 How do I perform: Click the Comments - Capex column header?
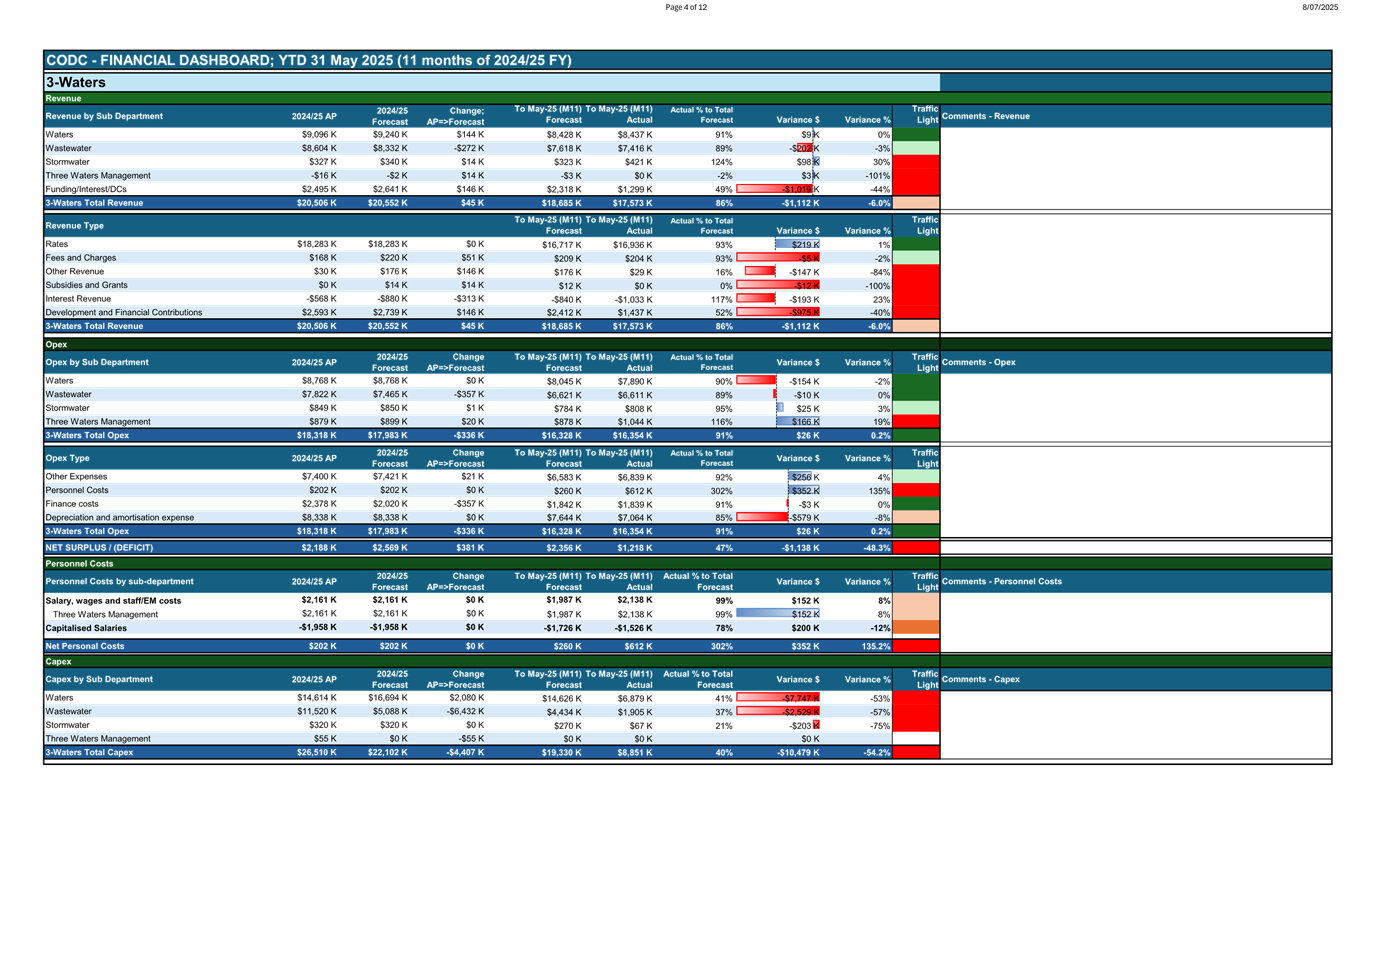coord(980,679)
